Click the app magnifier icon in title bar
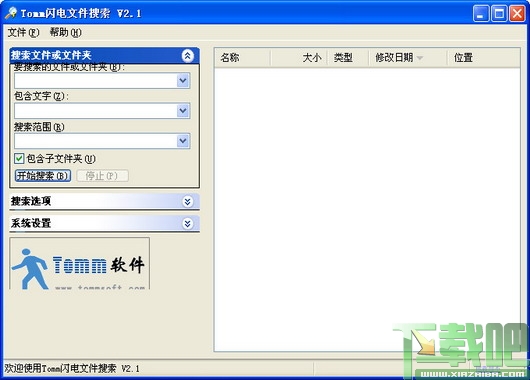This screenshot has height=380, width=530. (x=11, y=13)
